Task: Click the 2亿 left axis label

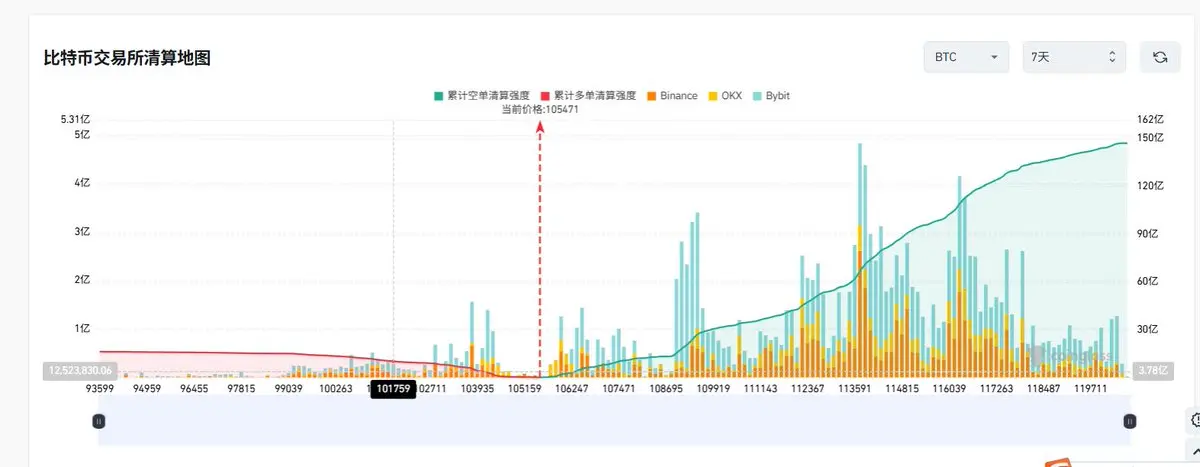Action: click(x=84, y=280)
